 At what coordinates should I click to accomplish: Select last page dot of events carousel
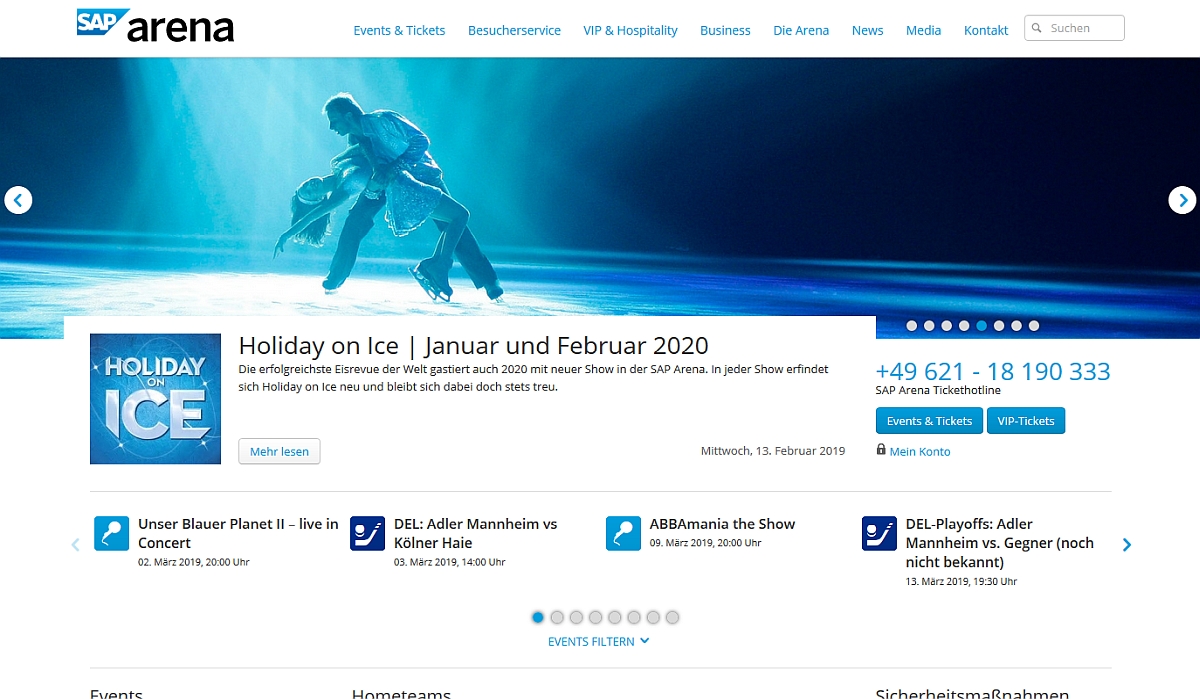tap(672, 617)
